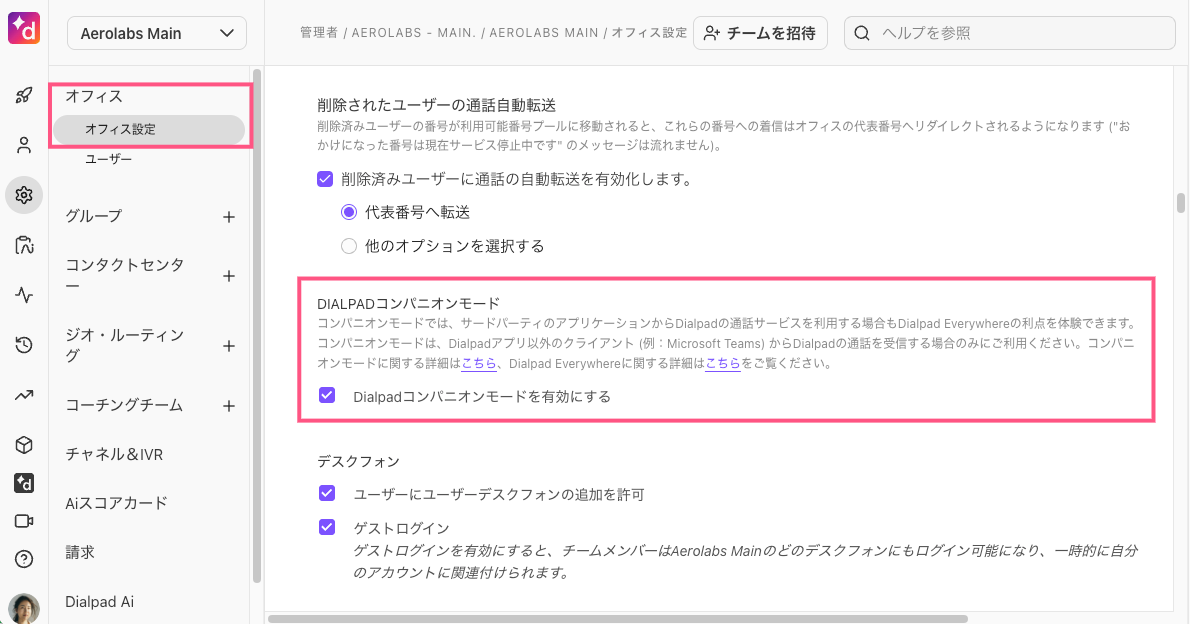Open 請求 billing menu item

(x=80, y=553)
